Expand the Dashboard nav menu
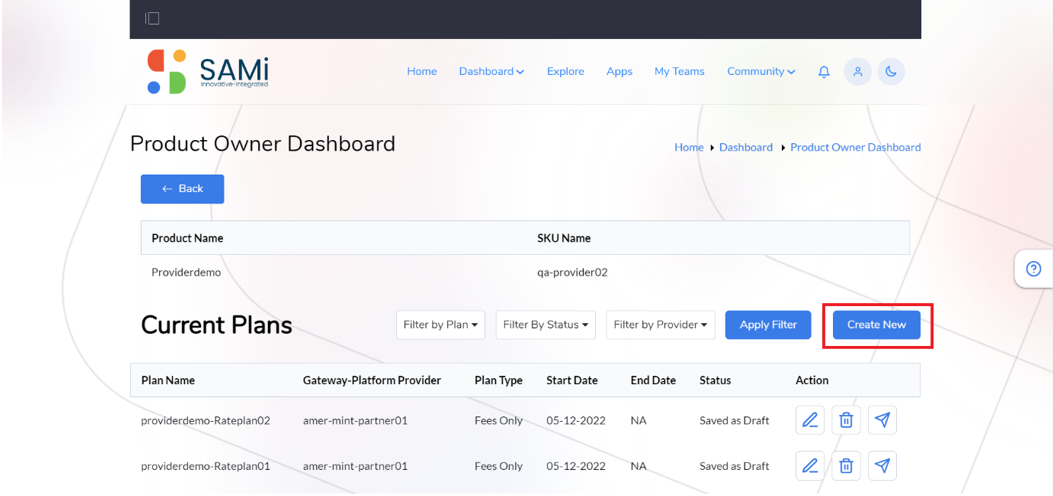This screenshot has height=496, width=1053. click(x=492, y=71)
